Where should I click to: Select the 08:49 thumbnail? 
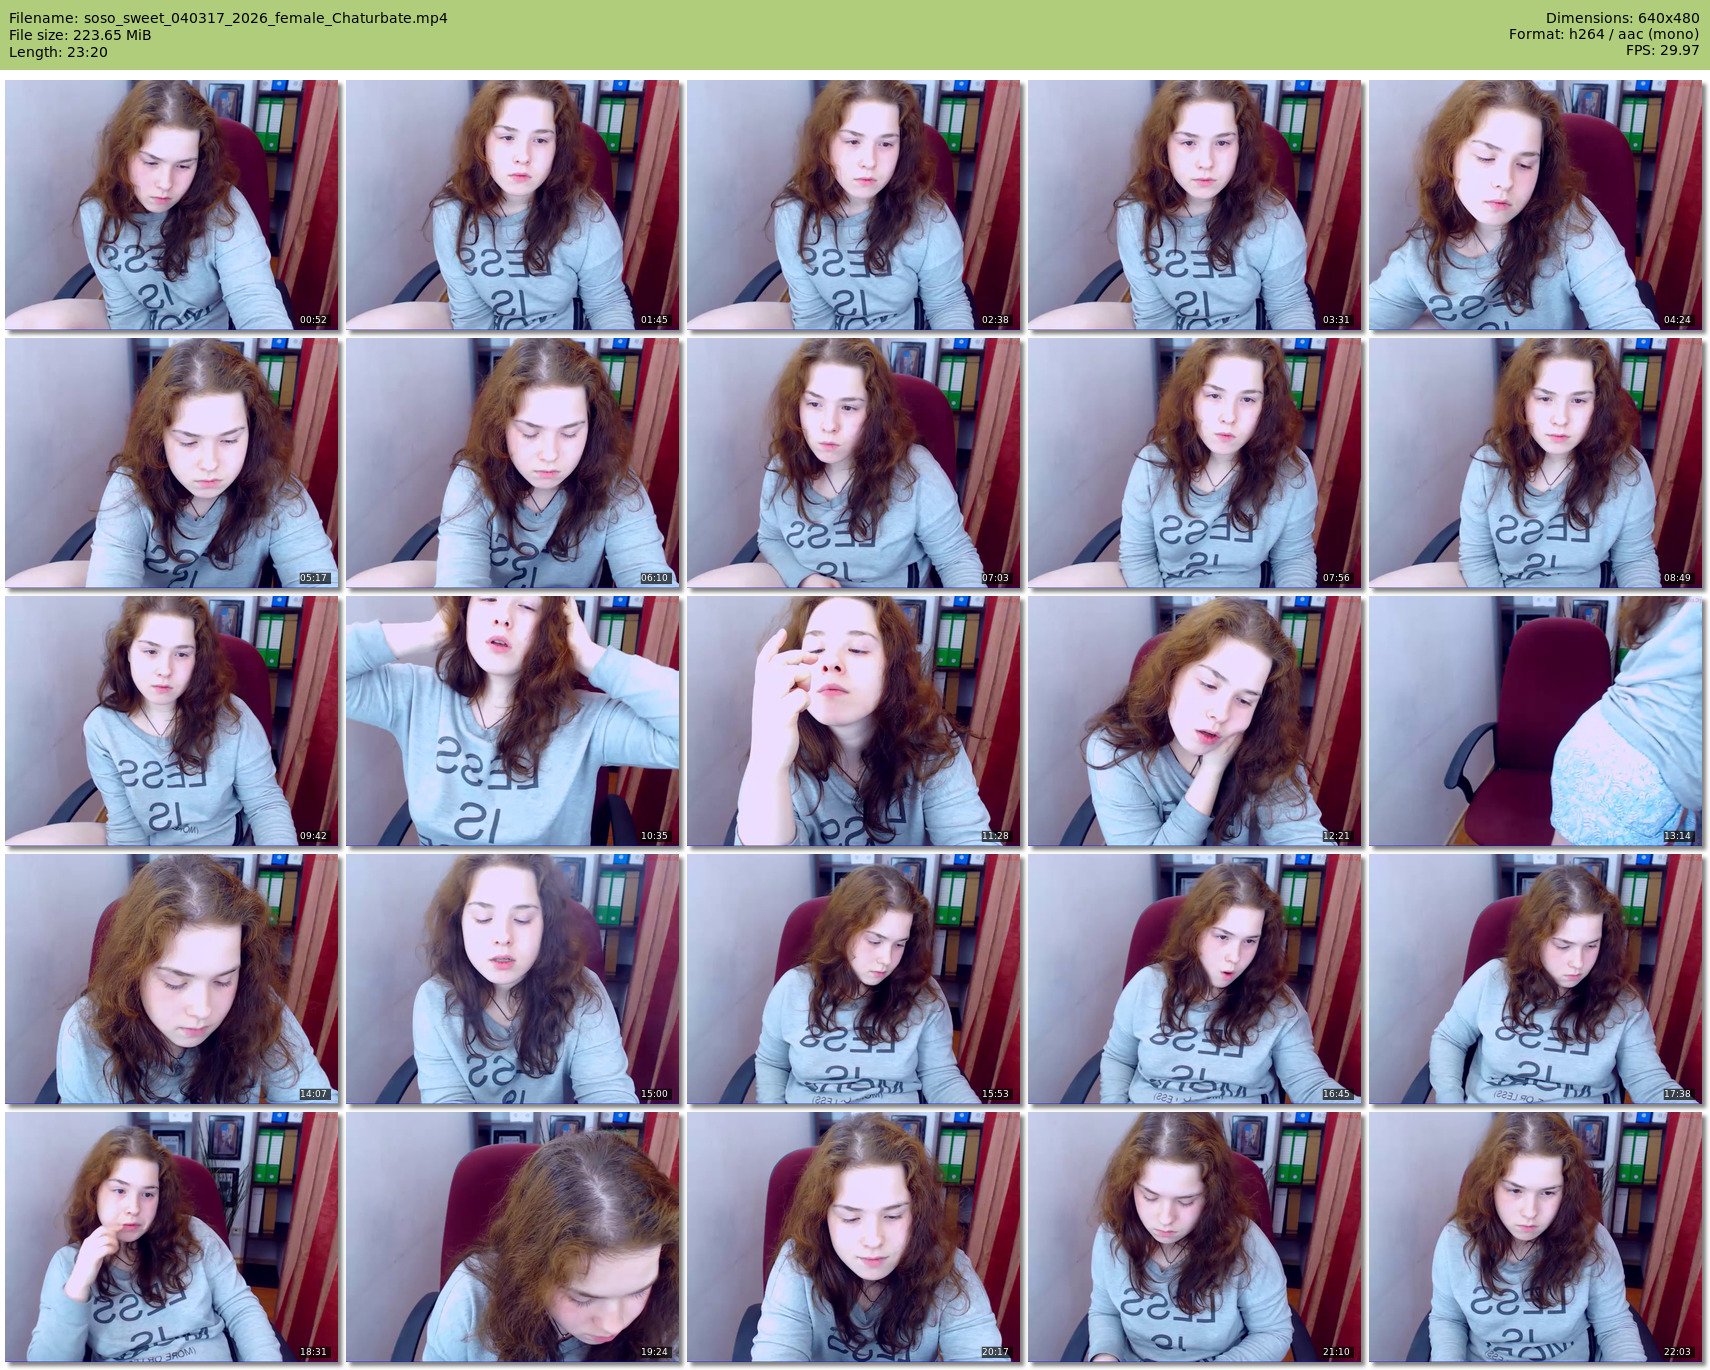pyautogui.click(x=1536, y=463)
